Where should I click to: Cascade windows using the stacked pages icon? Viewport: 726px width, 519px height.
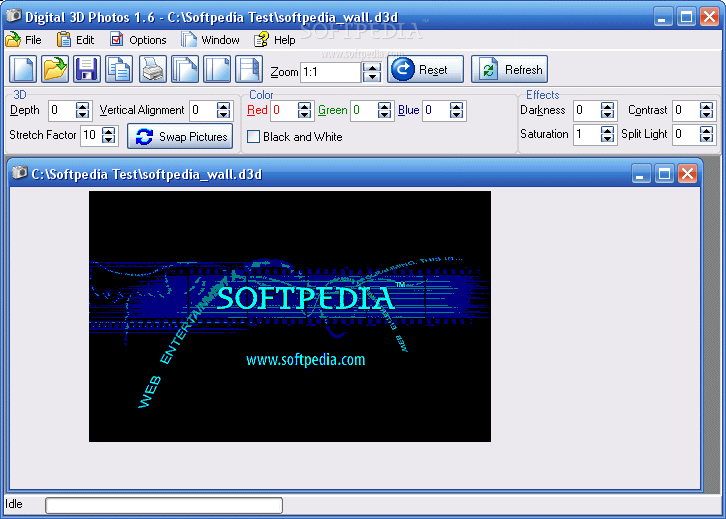click(185, 69)
